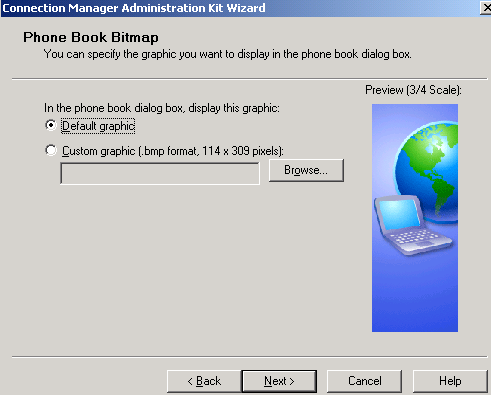Click the 'Default graphic' label text
The width and height of the screenshot is (491, 395).
(x=98, y=126)
